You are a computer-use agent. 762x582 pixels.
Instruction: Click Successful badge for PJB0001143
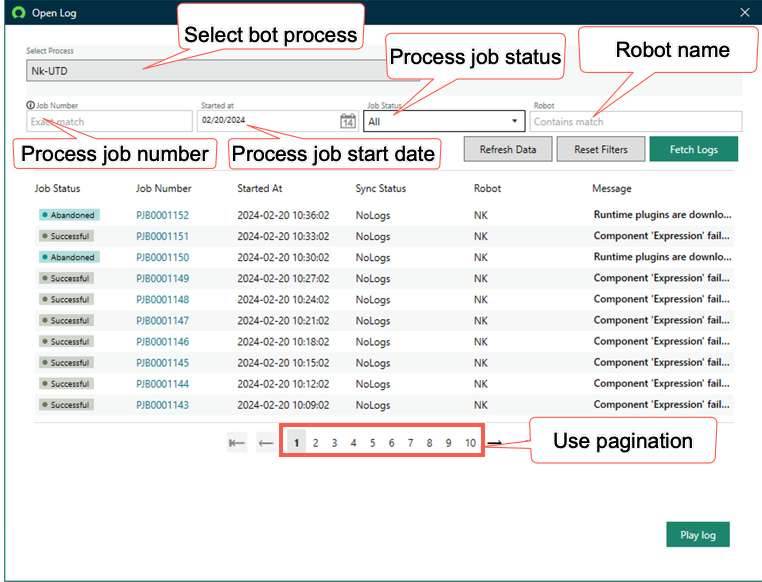[x=66, y=405]
